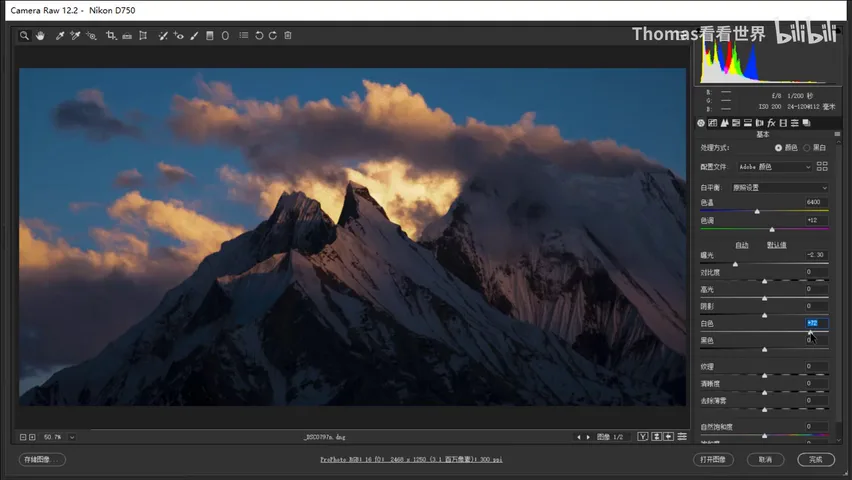Open the zoom level dropdown
Viewport: 852px width, 480px height.
[x=72, y=437]
